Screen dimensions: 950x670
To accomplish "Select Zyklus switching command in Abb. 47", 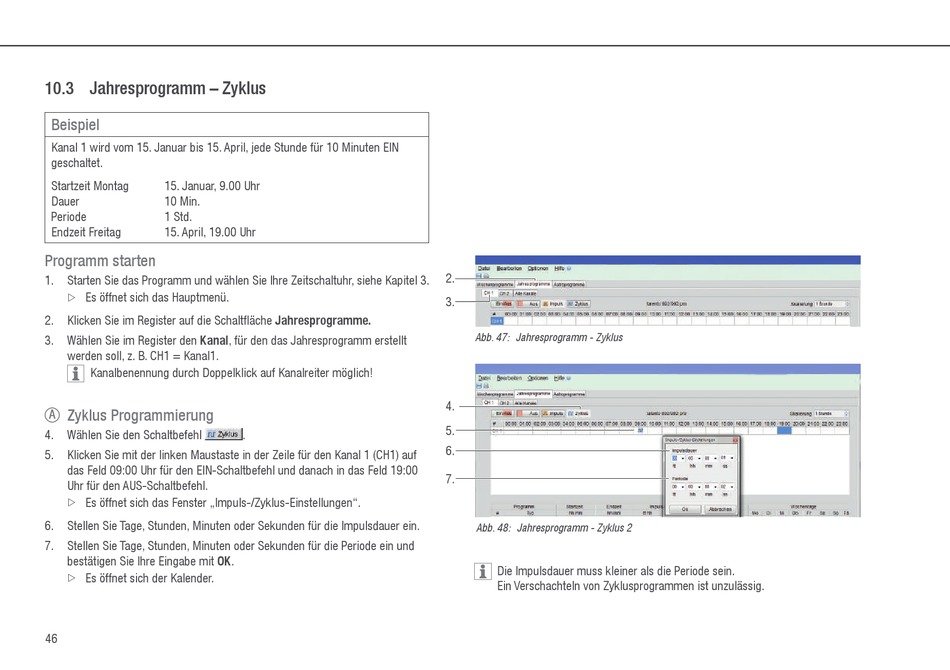I will pyautogui.click(x=579, y=304).
